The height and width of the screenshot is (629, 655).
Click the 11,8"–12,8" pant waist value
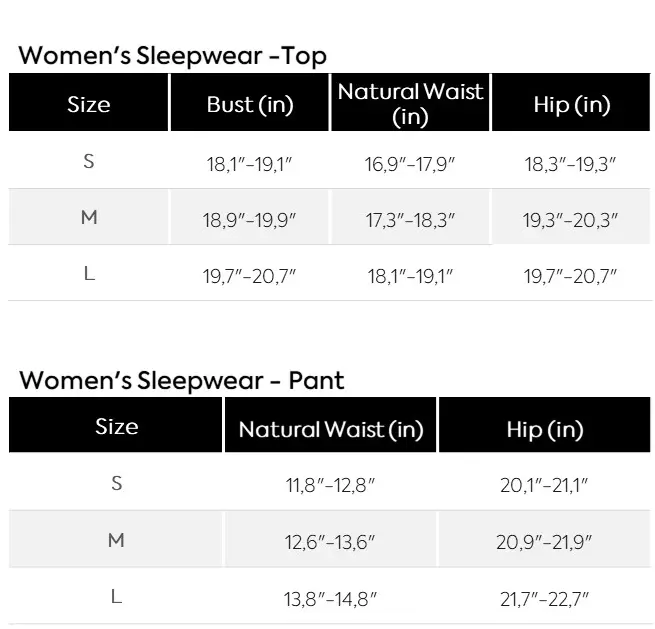click(x=331, y=486)
